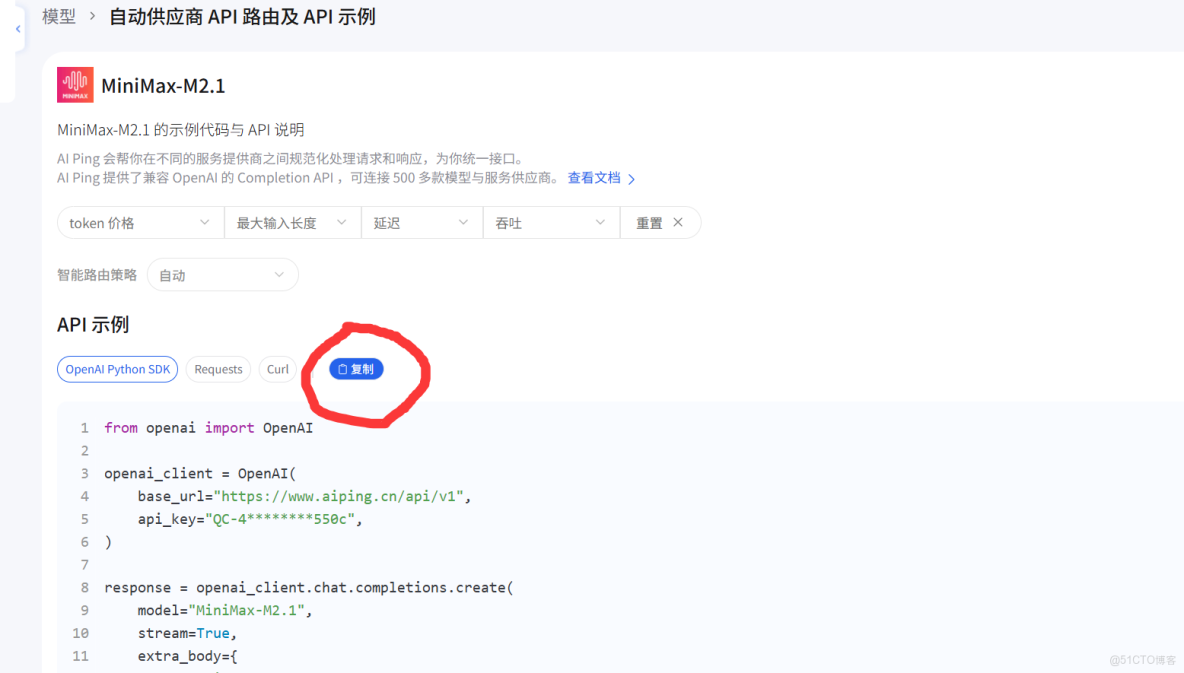Click the MiniMax-M2.1 model logo icon
Screen dimensions: 1184x673
coord(75,84)
